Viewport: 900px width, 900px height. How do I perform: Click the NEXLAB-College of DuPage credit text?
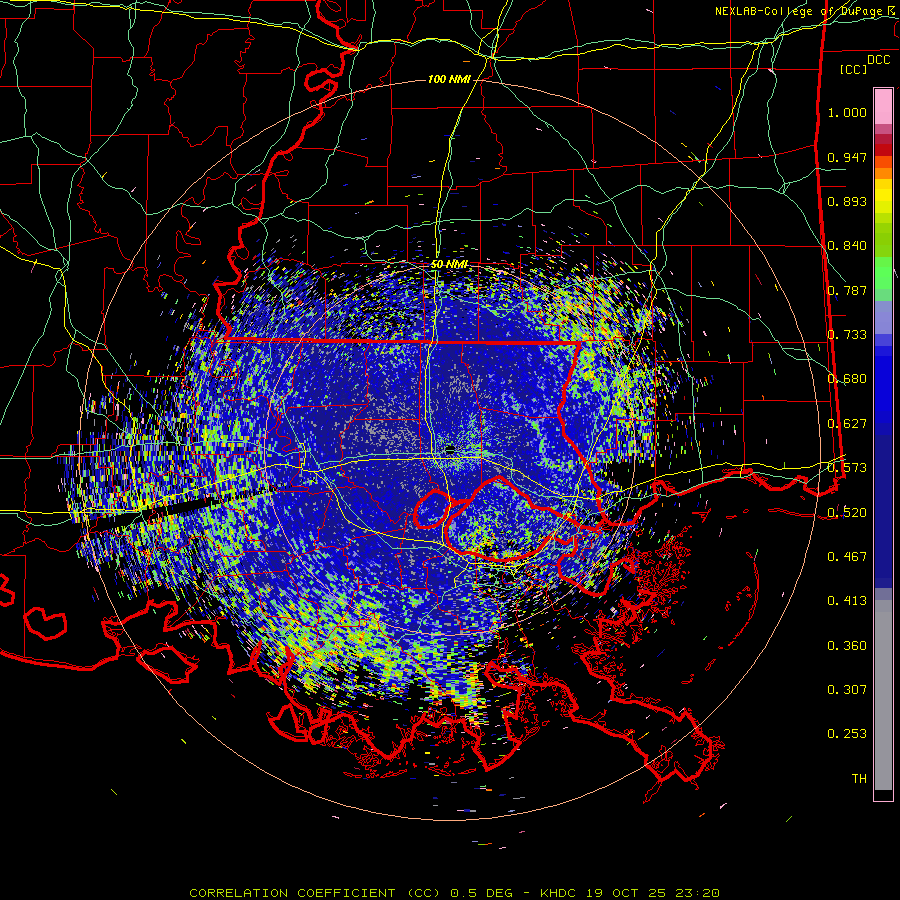pos(806,11)
